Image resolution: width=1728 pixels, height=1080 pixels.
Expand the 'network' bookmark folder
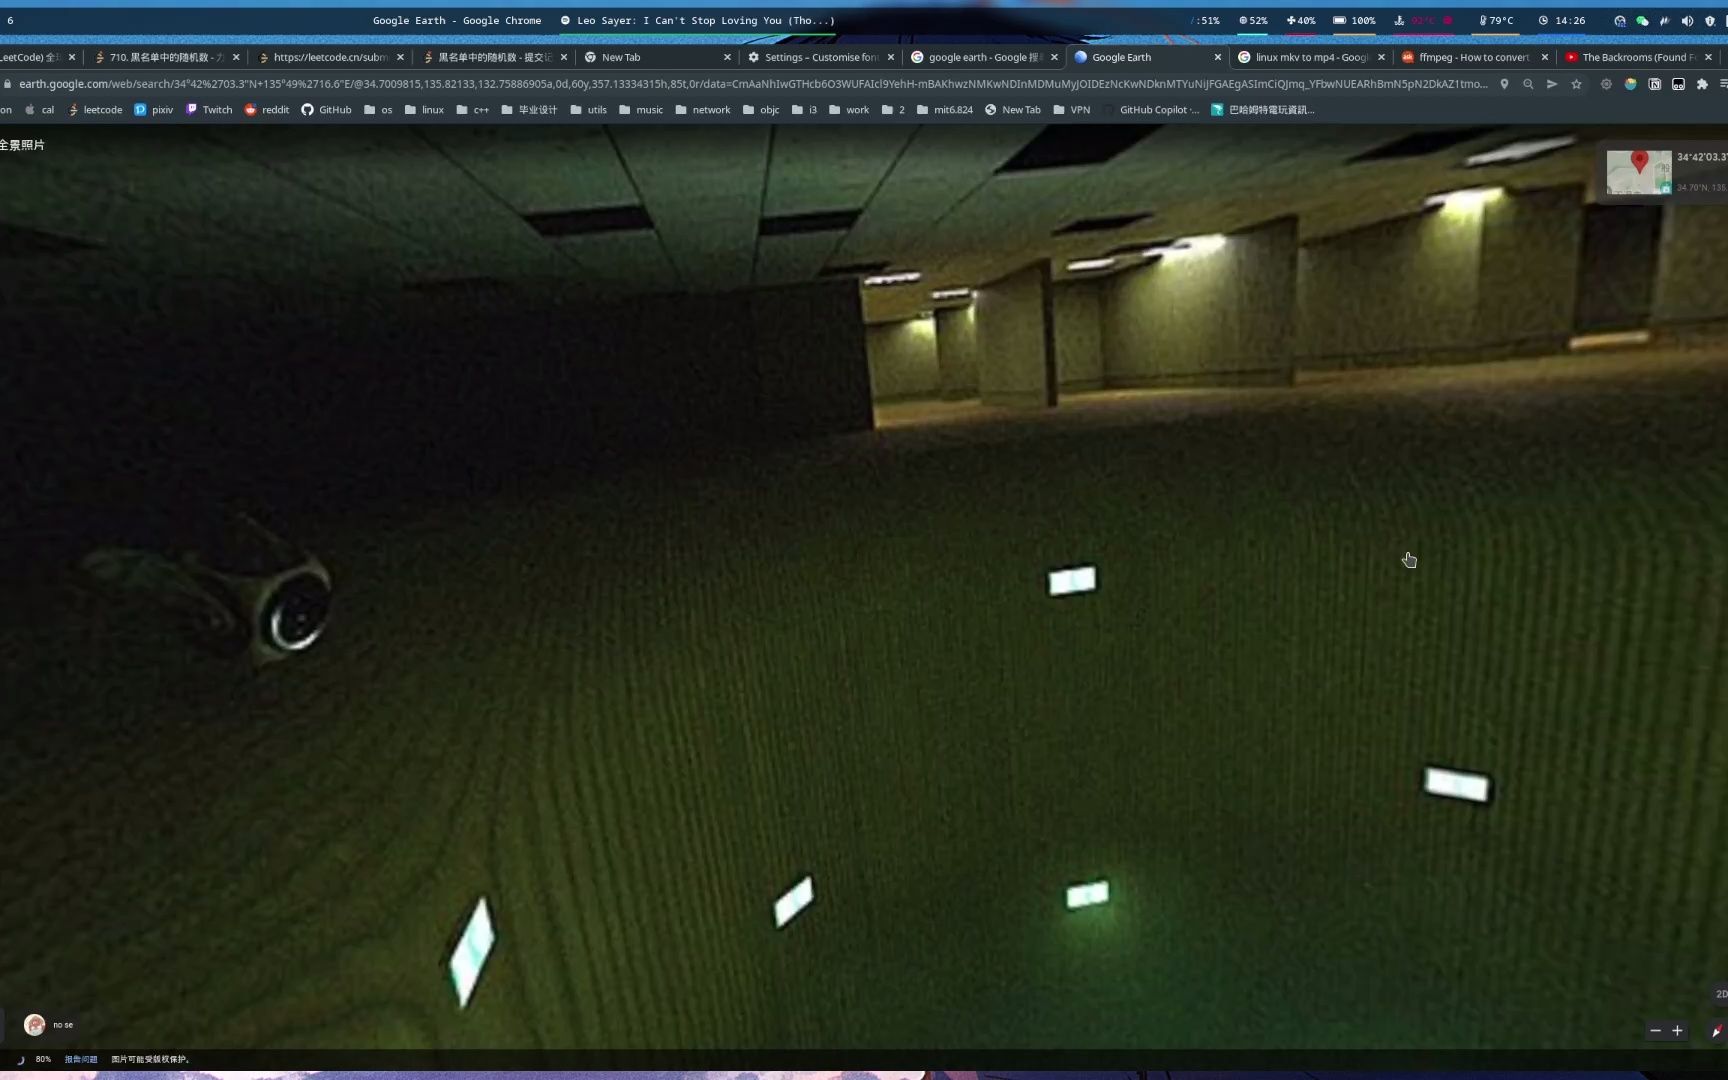[x=703, y=110]
